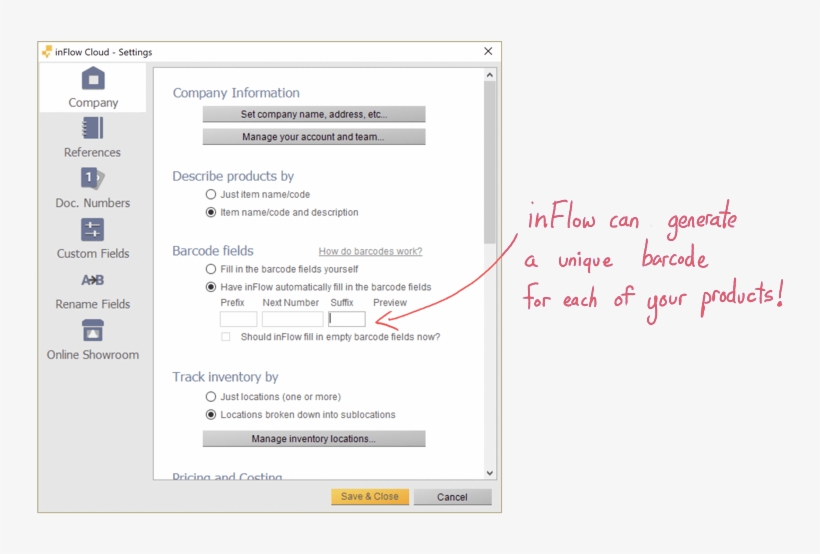Click the 'Barcode fields' heading
This screenshot has width=820, height=554.
coord(213,251)
